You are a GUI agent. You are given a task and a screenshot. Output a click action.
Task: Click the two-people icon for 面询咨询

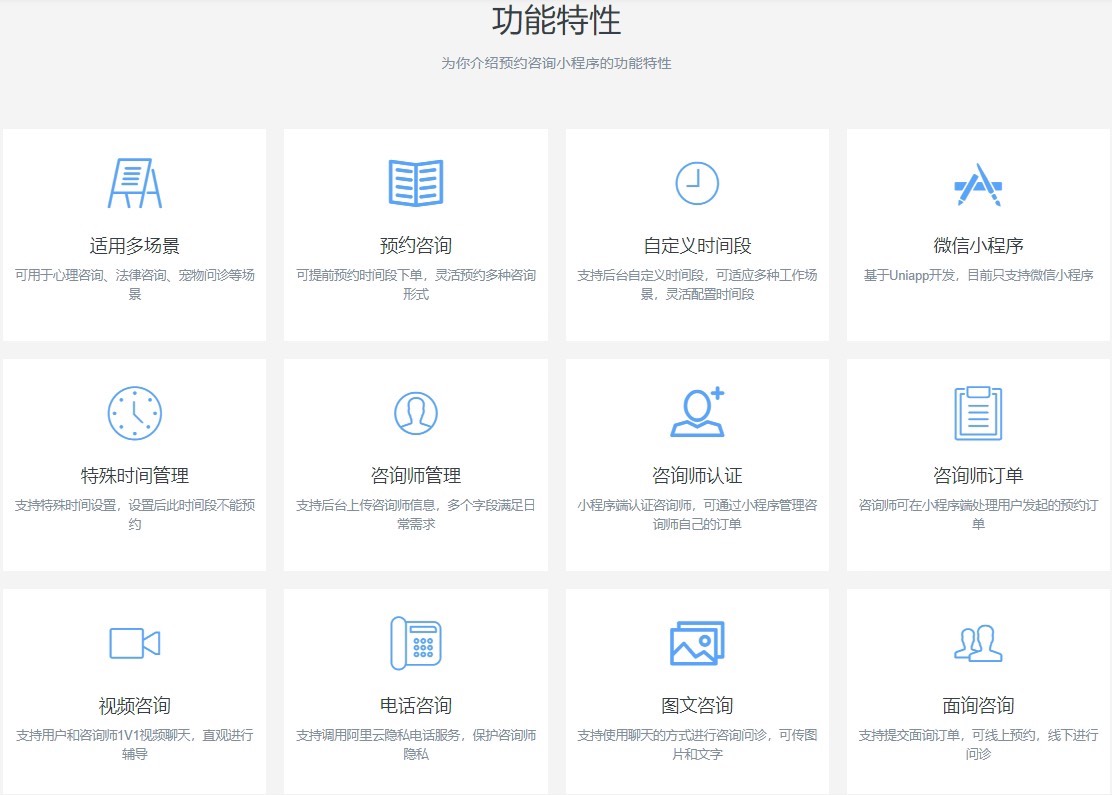click(x=978, y=643)
